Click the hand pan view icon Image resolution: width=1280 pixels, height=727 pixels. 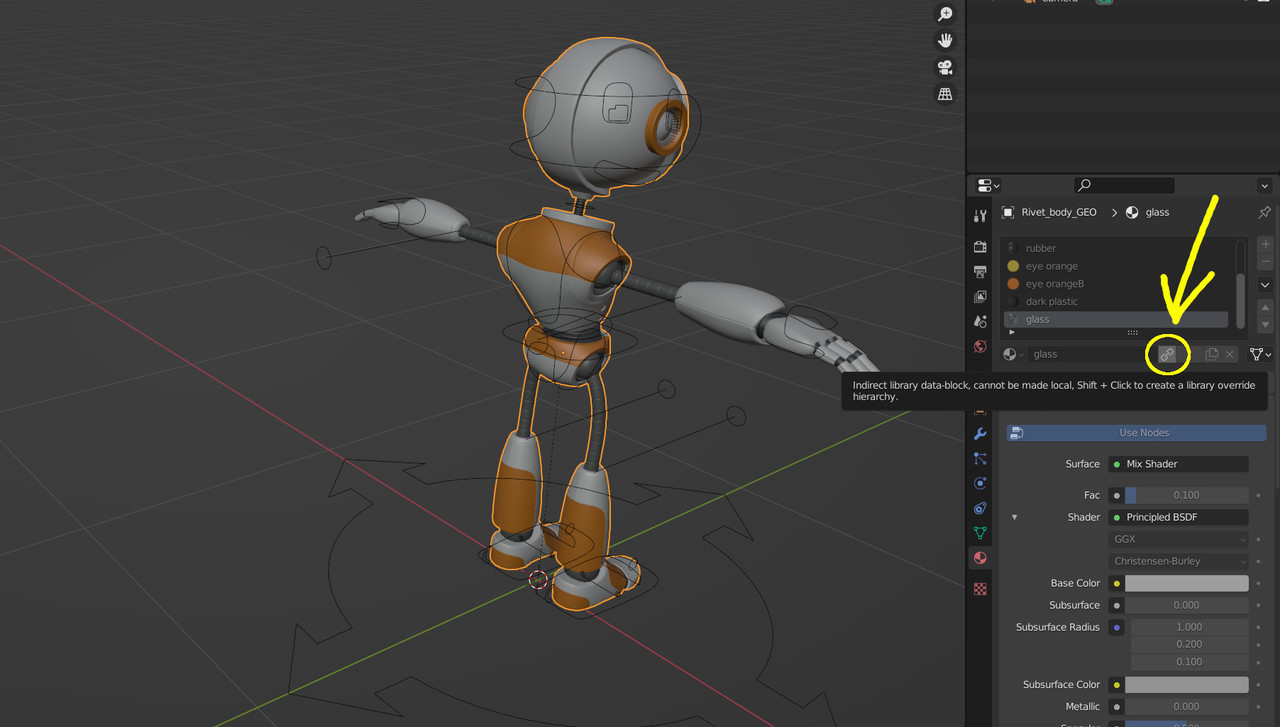[x=944, y=41]
